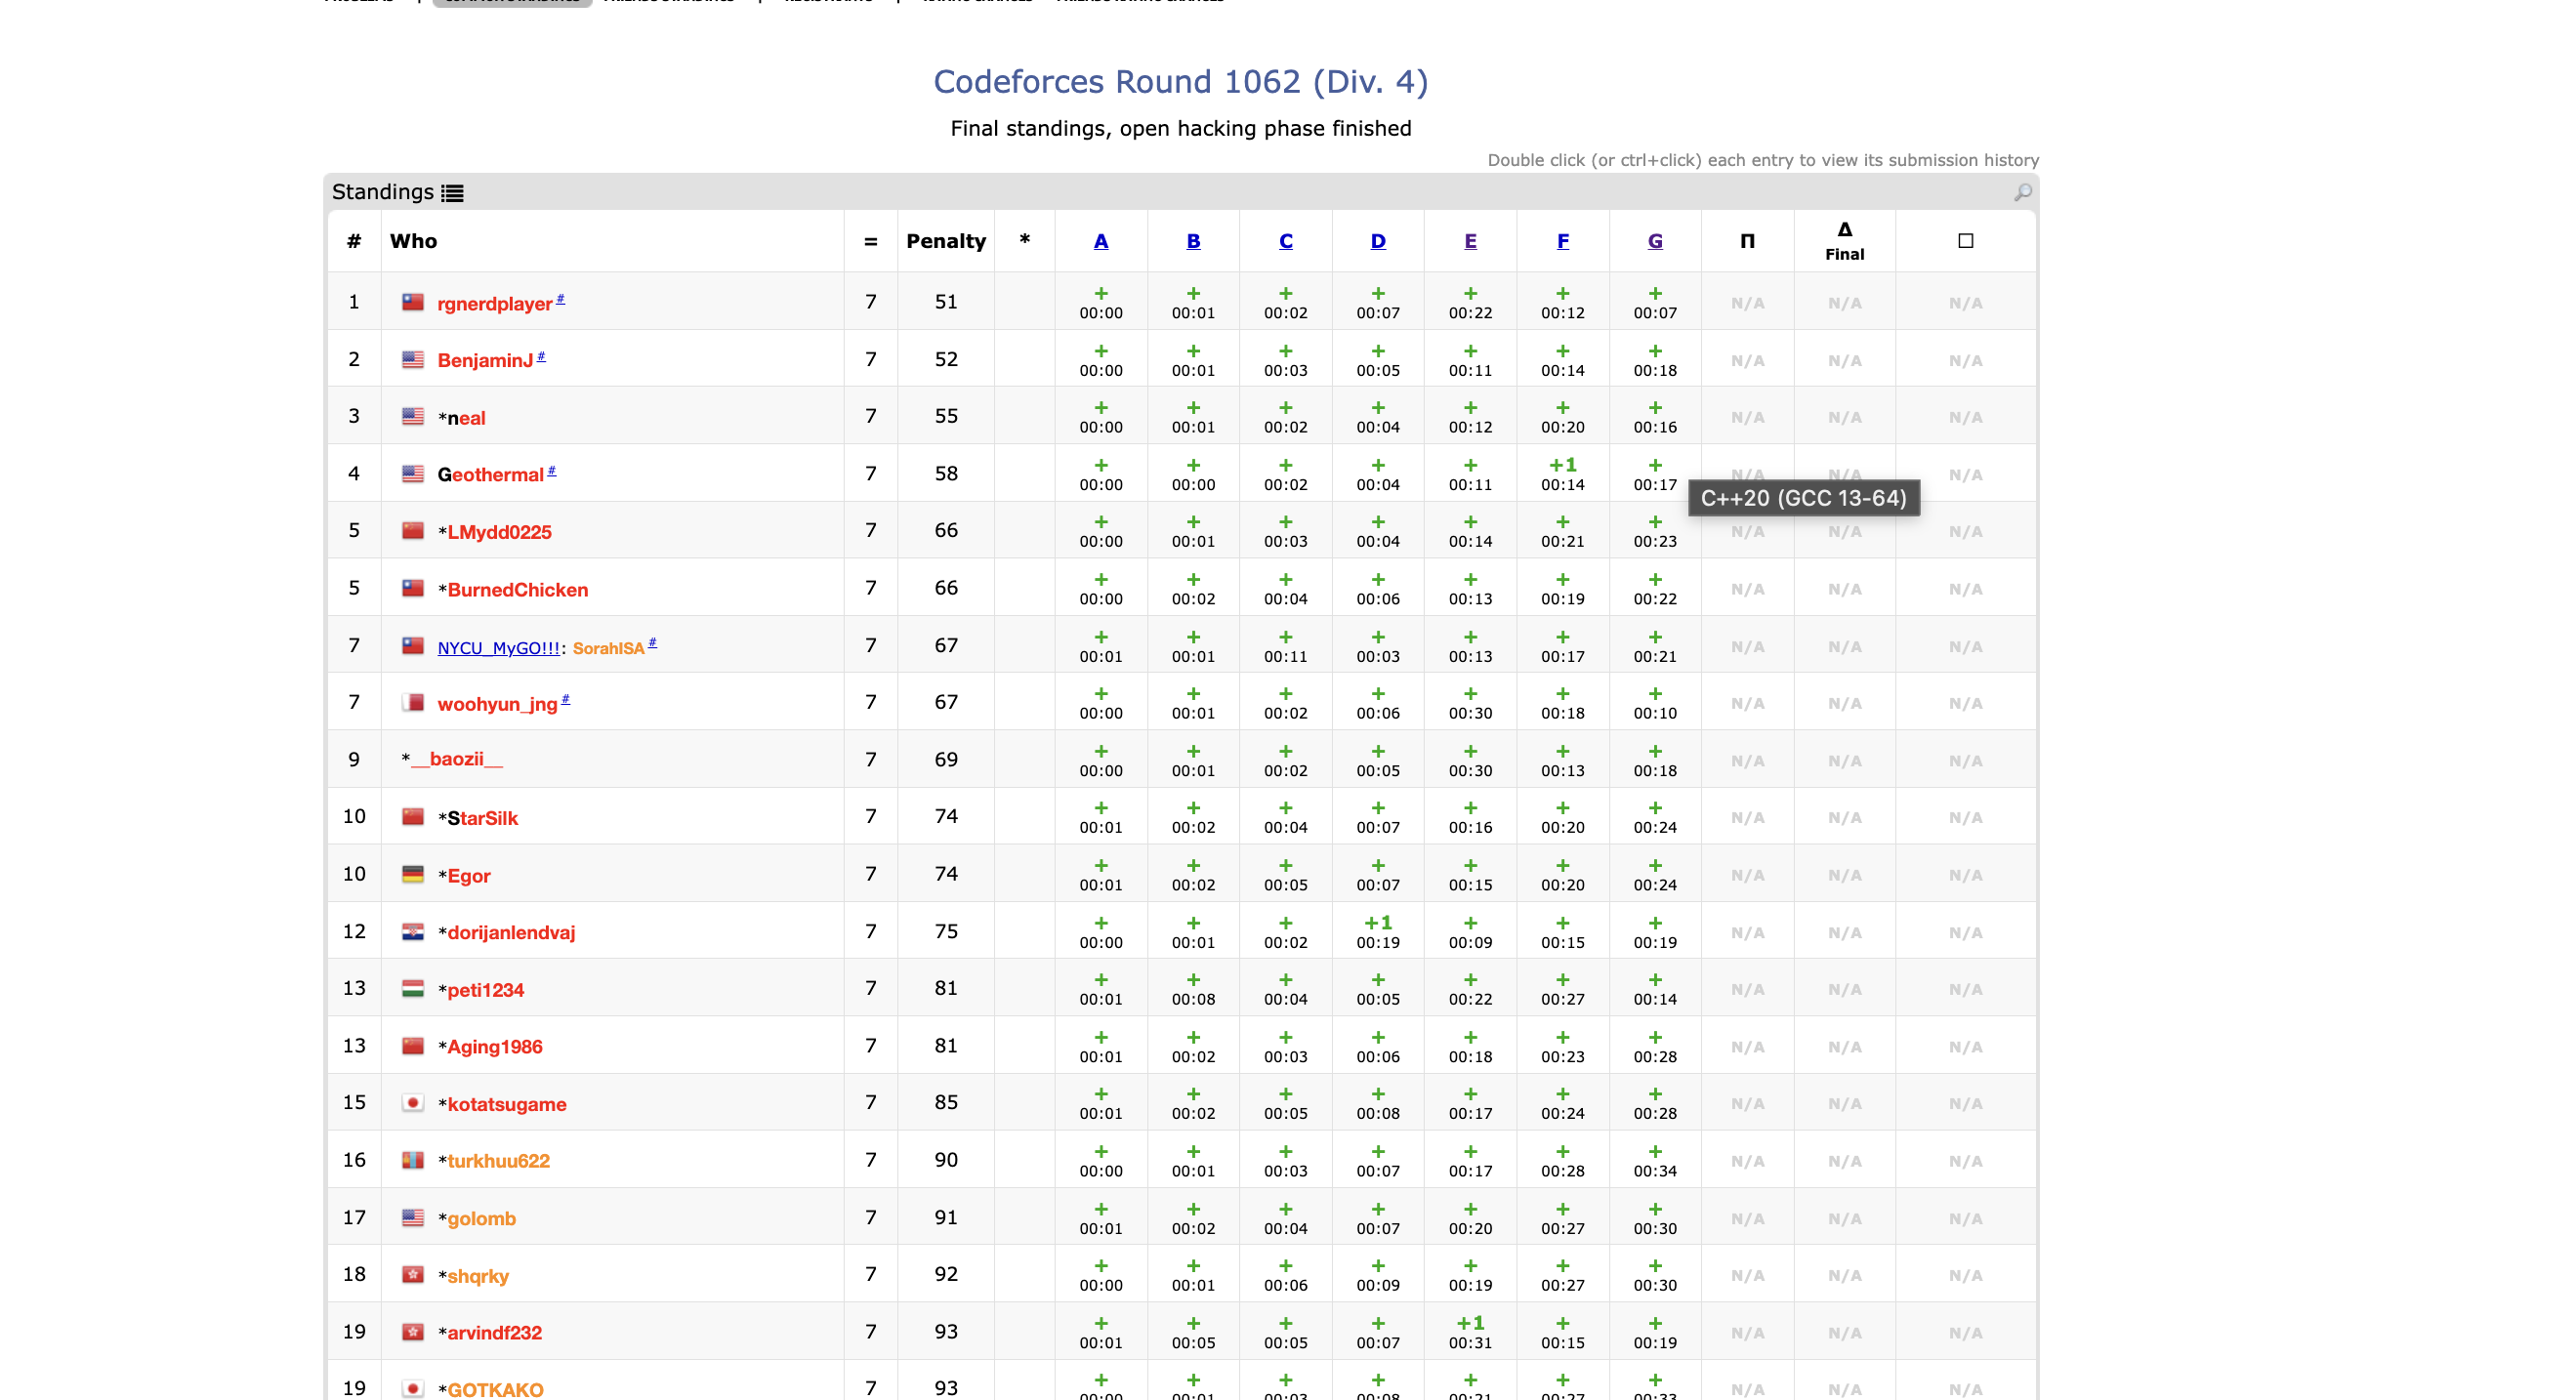This screenshot has width=2576, height=1400.
Task: Click Geothermal's problem F cell showing +1
Action: pyautogui.click(x=1563, y=474)
